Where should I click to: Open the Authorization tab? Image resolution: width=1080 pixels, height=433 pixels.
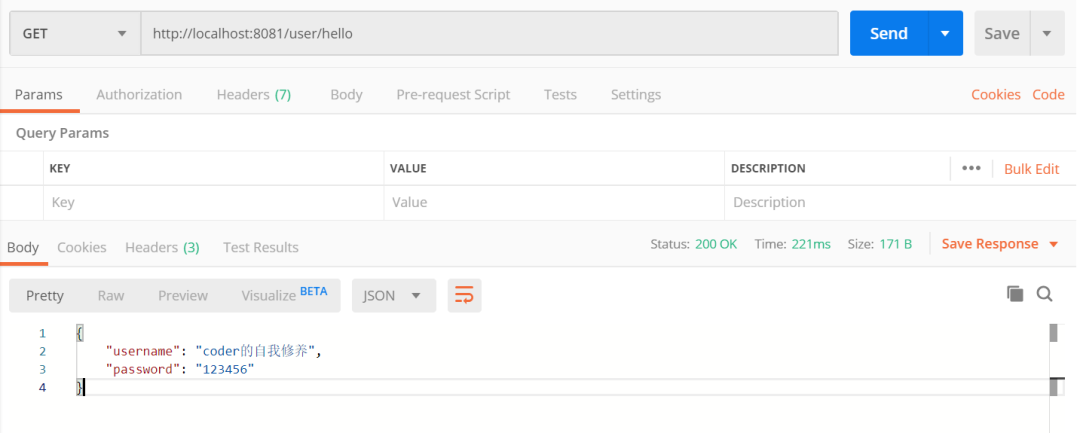(139, 95)
